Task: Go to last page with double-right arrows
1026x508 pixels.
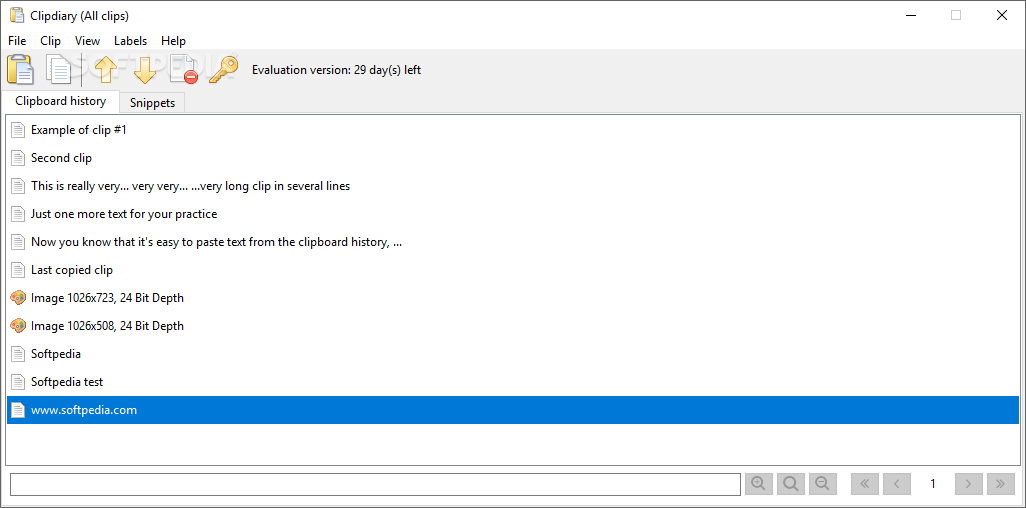Action: pyautogui.click(x=1000, y=484)
